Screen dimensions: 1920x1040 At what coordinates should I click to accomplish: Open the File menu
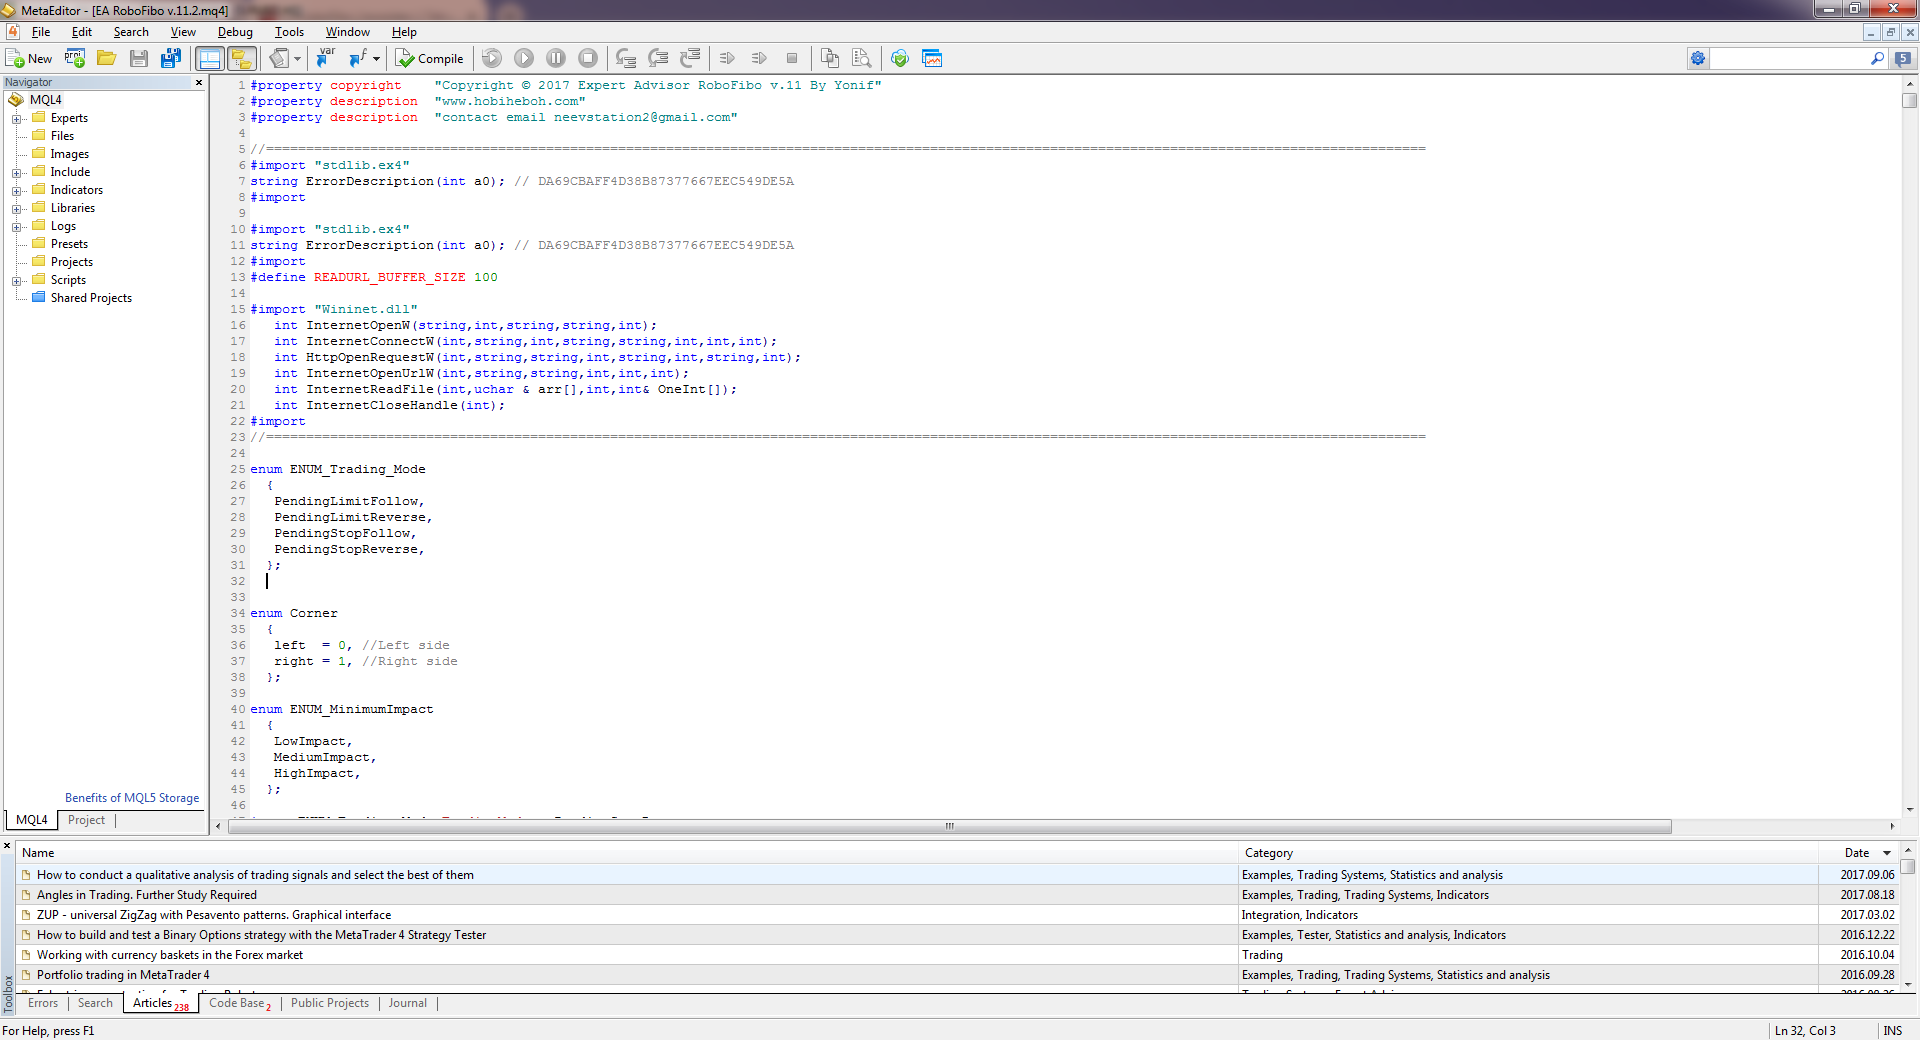point(41,32)
